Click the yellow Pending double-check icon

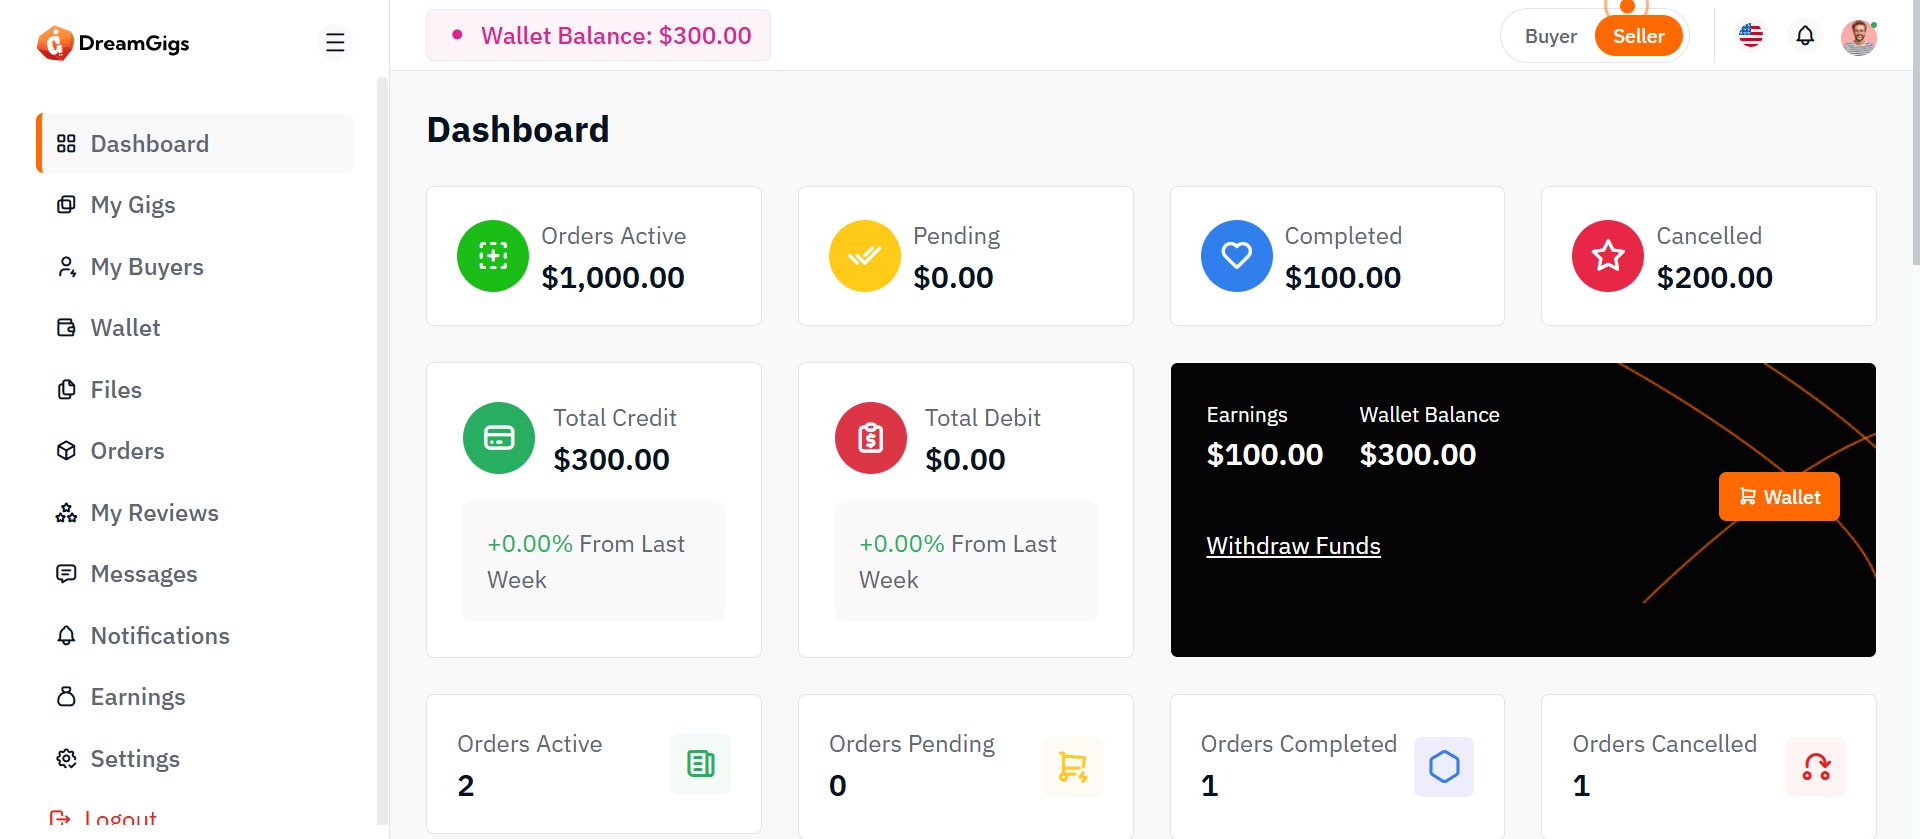pos(865,256)
